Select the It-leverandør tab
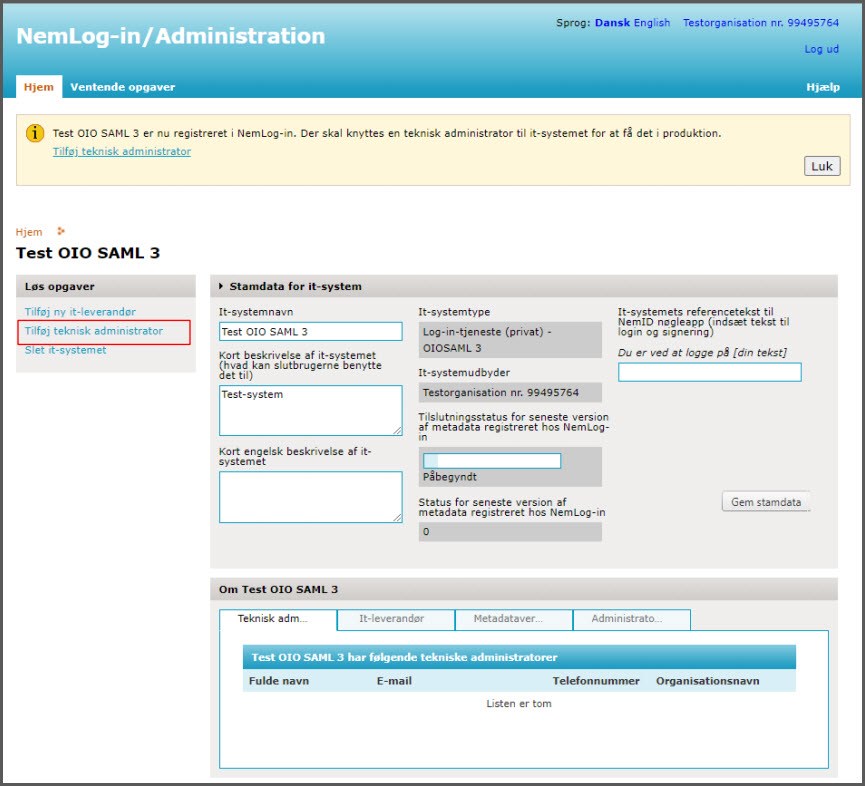865x786 pixels. tap(396, 619)
